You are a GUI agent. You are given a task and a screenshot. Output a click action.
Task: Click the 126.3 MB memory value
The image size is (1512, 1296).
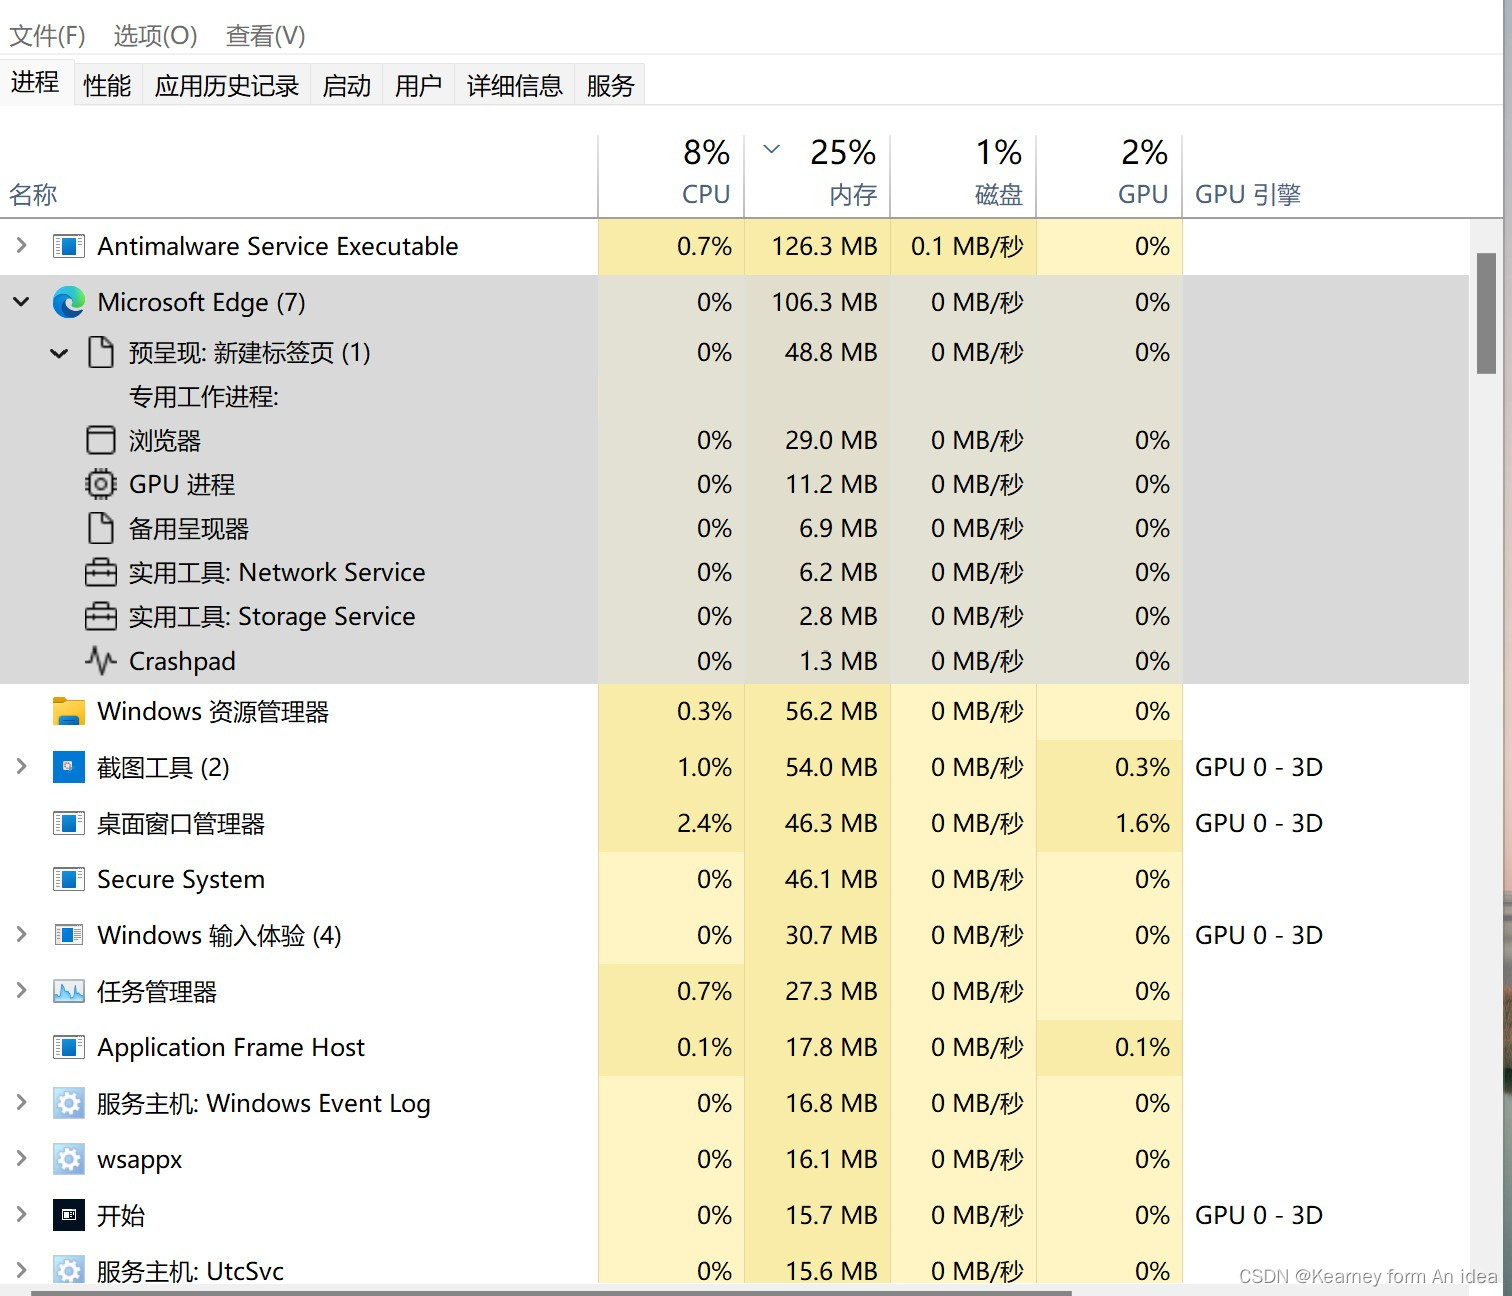click(x=824, y=246)
